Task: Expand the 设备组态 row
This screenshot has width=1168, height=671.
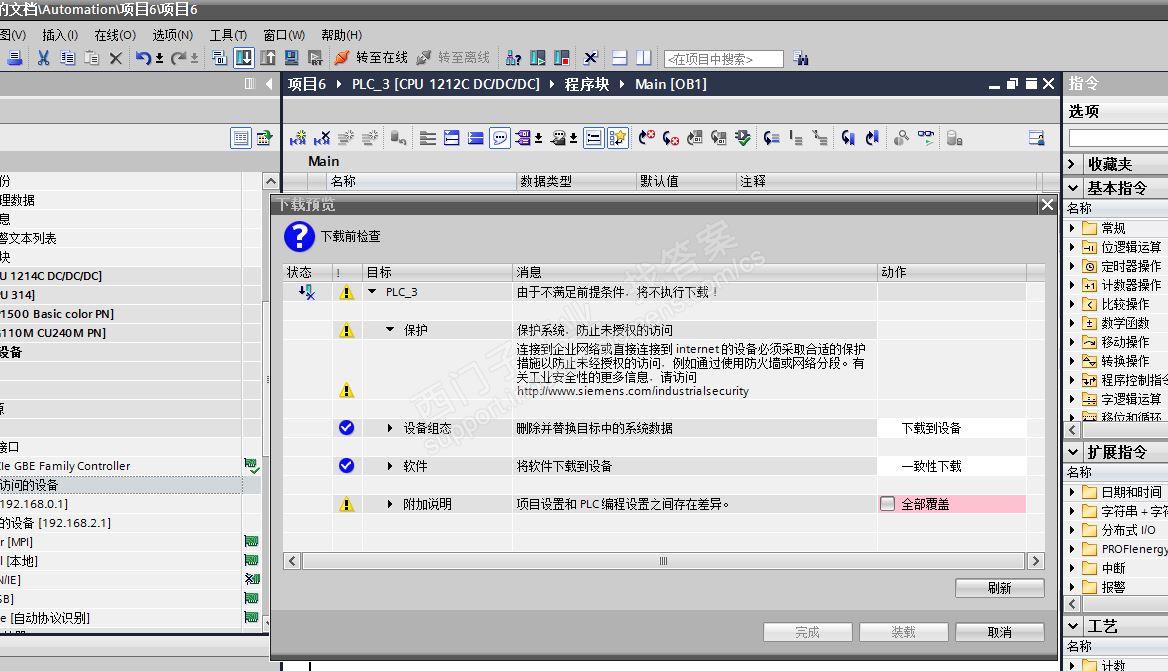Action: (x=390, y=428)
